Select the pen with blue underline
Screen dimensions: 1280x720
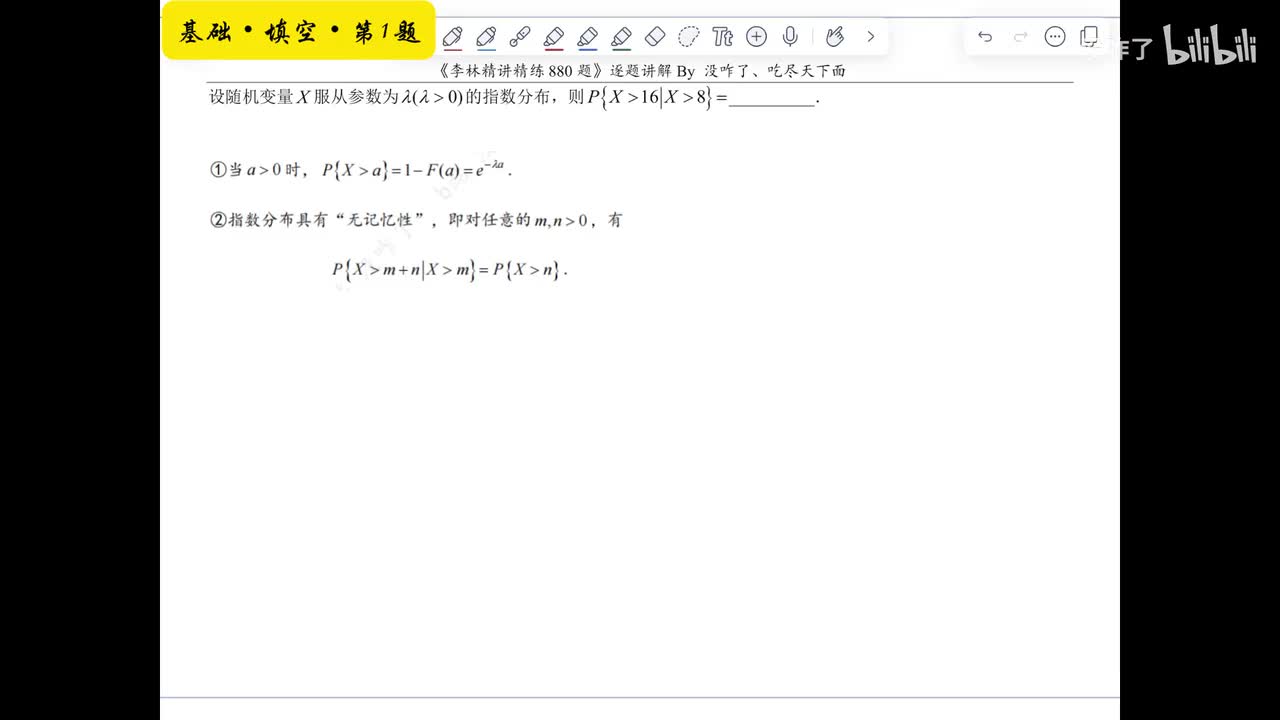[x=486, y=38]
